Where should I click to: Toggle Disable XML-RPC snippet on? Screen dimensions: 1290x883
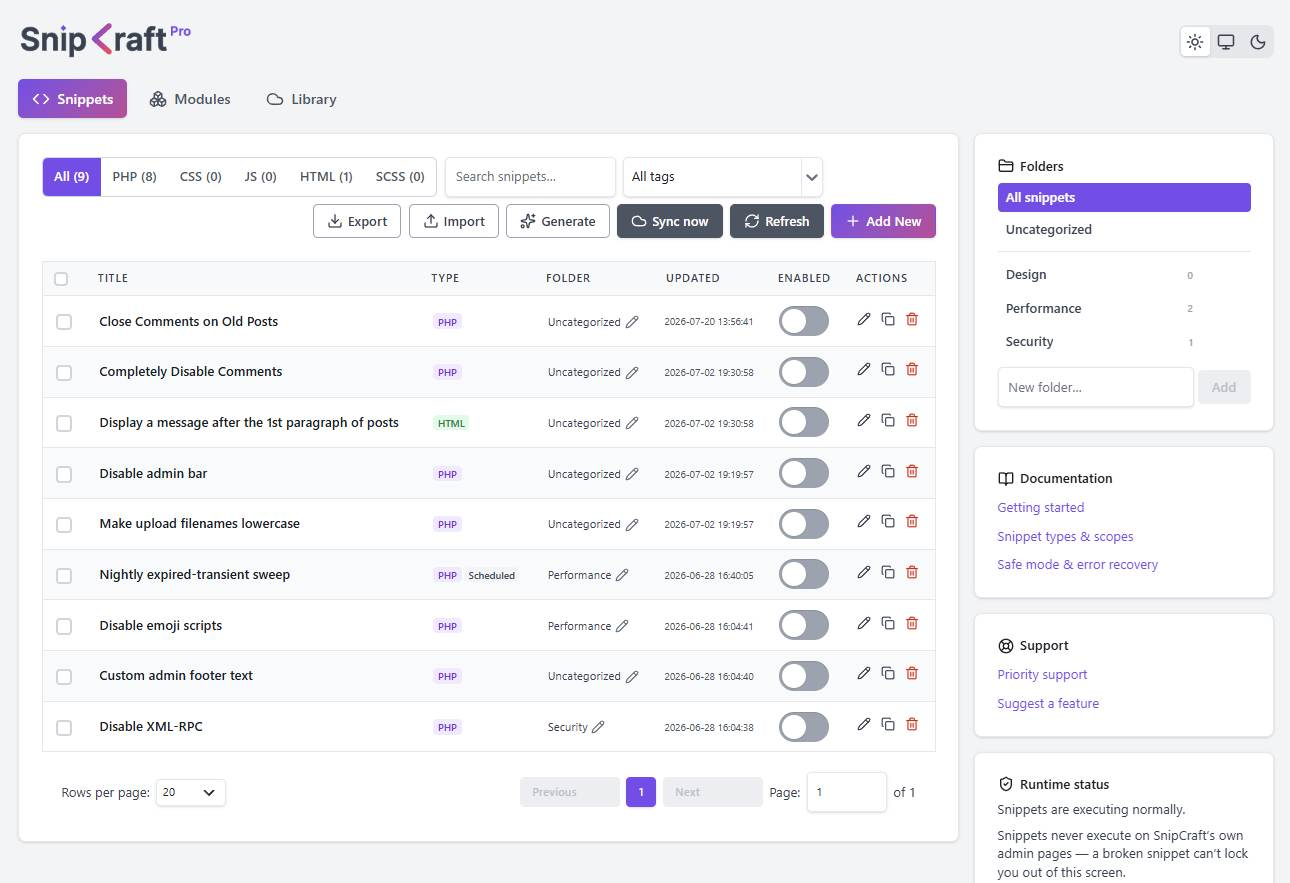(804, 726)
